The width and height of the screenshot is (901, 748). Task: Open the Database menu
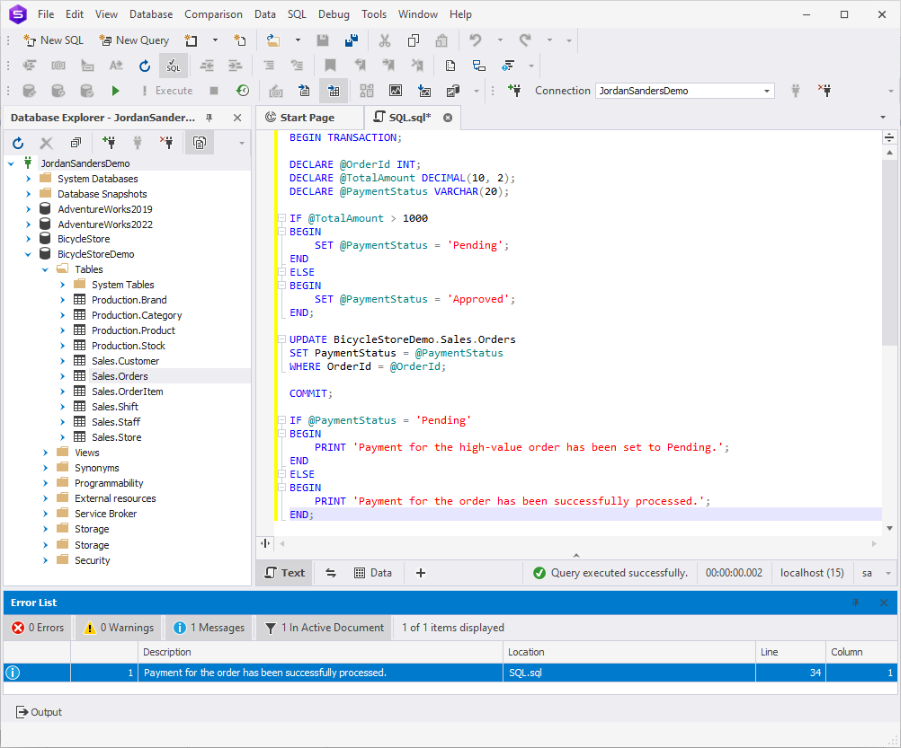pyautogui.click(x=151, y=14)
